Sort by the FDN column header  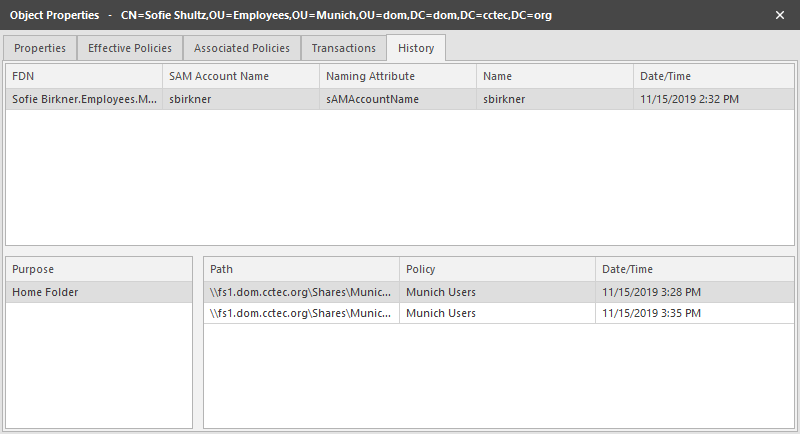click(84, 76)
